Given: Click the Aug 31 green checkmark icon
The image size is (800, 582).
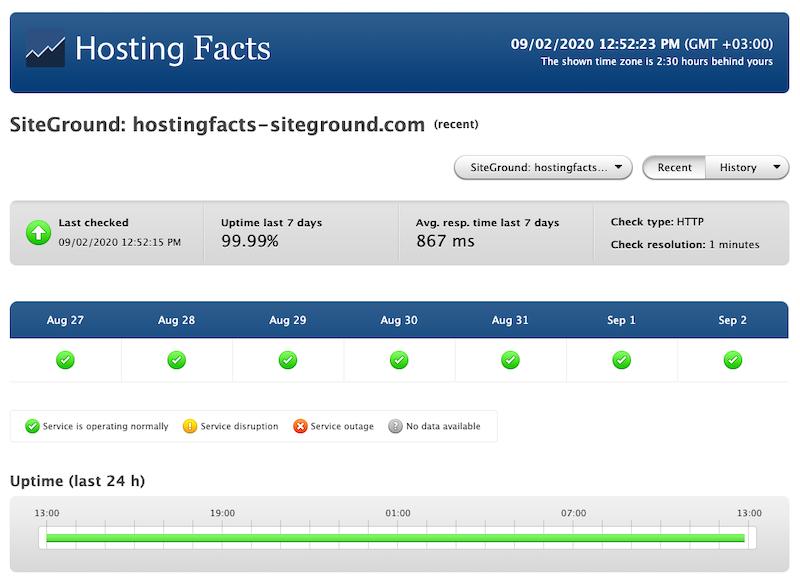Looking at the screenshot, I should [510, 360].
